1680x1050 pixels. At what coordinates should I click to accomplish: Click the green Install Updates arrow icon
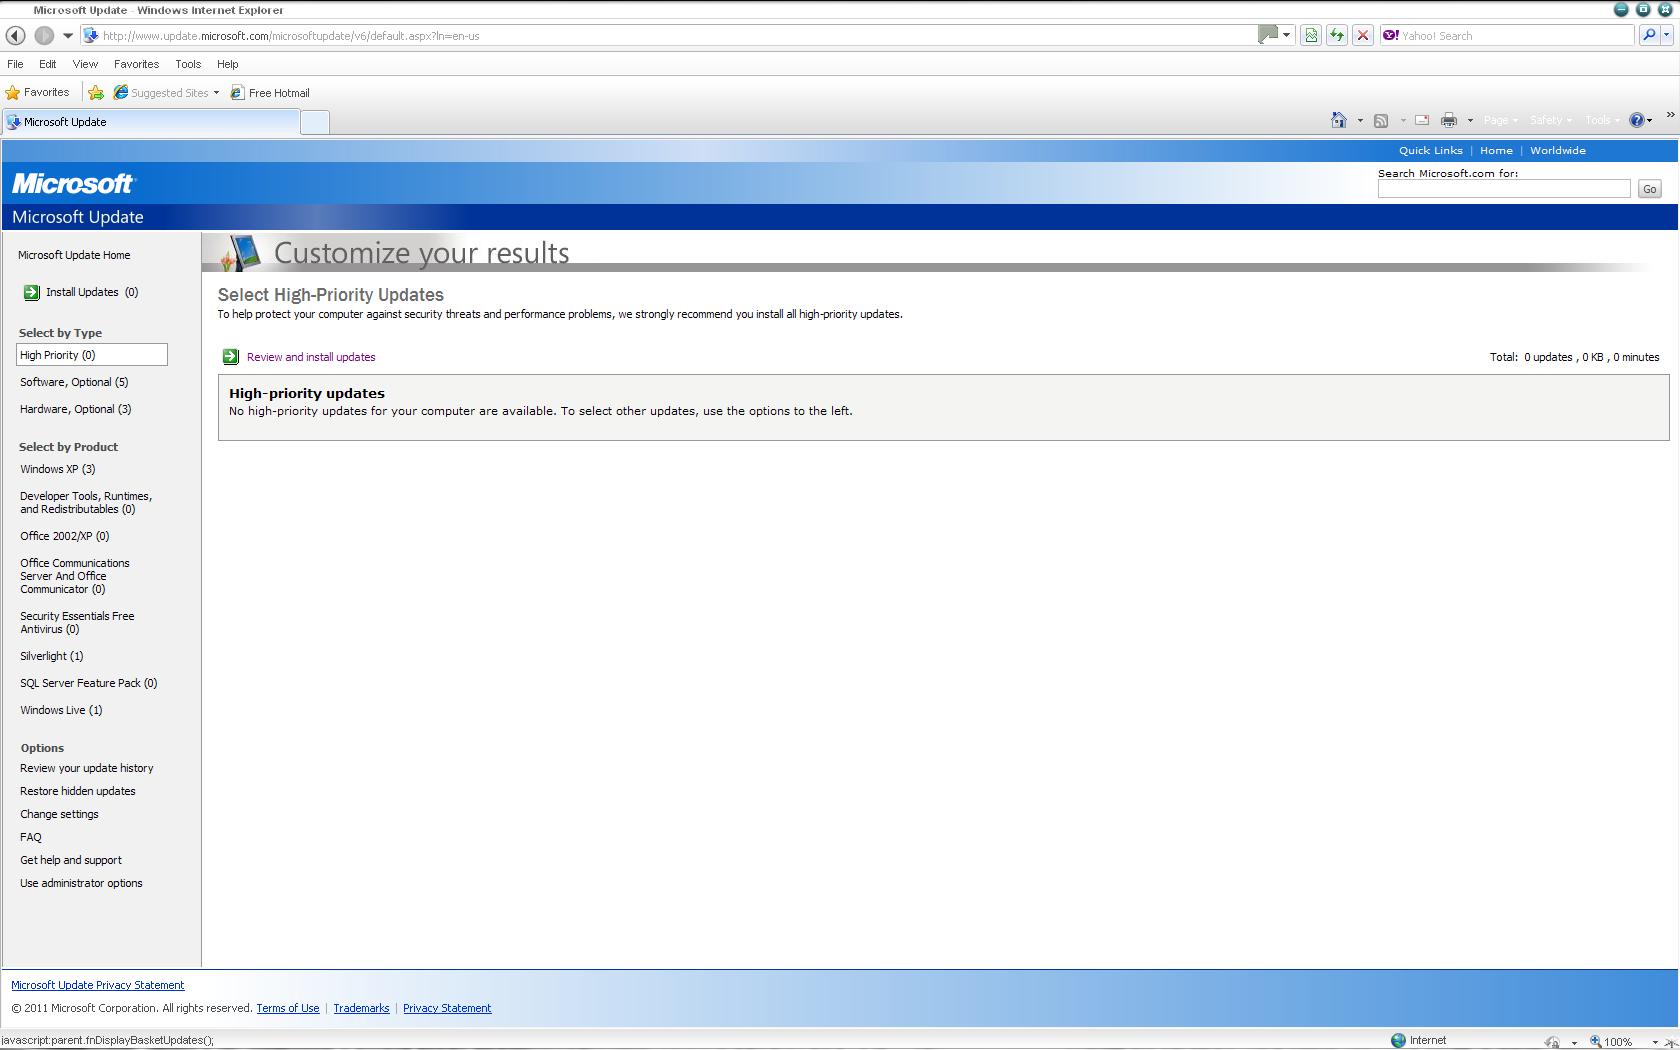click(32, 292)
